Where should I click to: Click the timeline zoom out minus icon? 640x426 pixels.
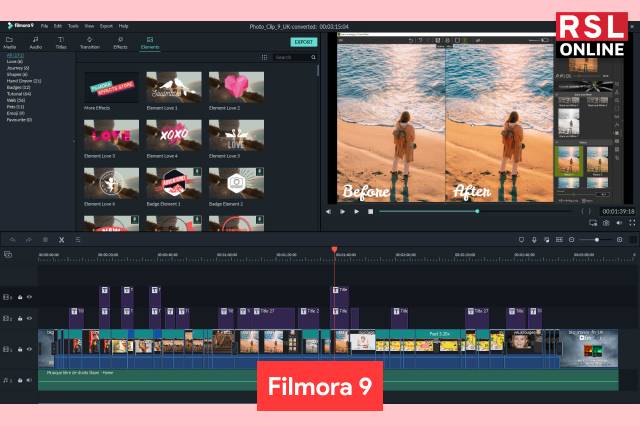(572, 240)
